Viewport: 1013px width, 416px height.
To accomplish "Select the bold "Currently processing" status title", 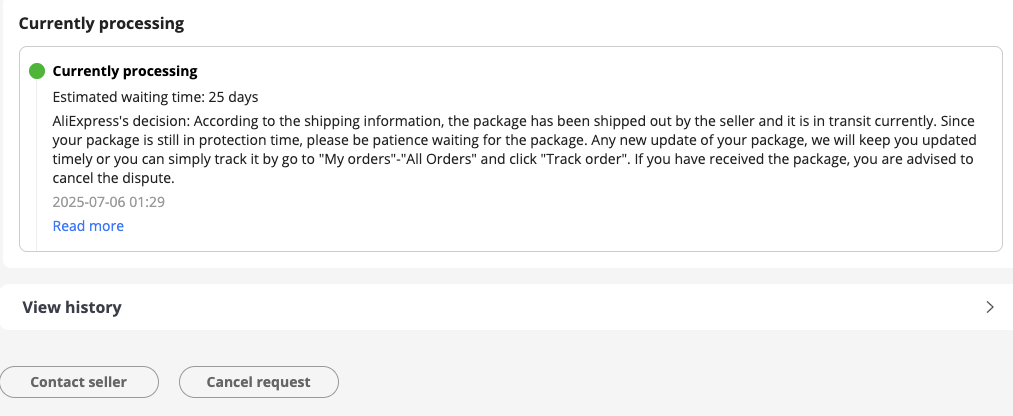I will coord(124,71).
